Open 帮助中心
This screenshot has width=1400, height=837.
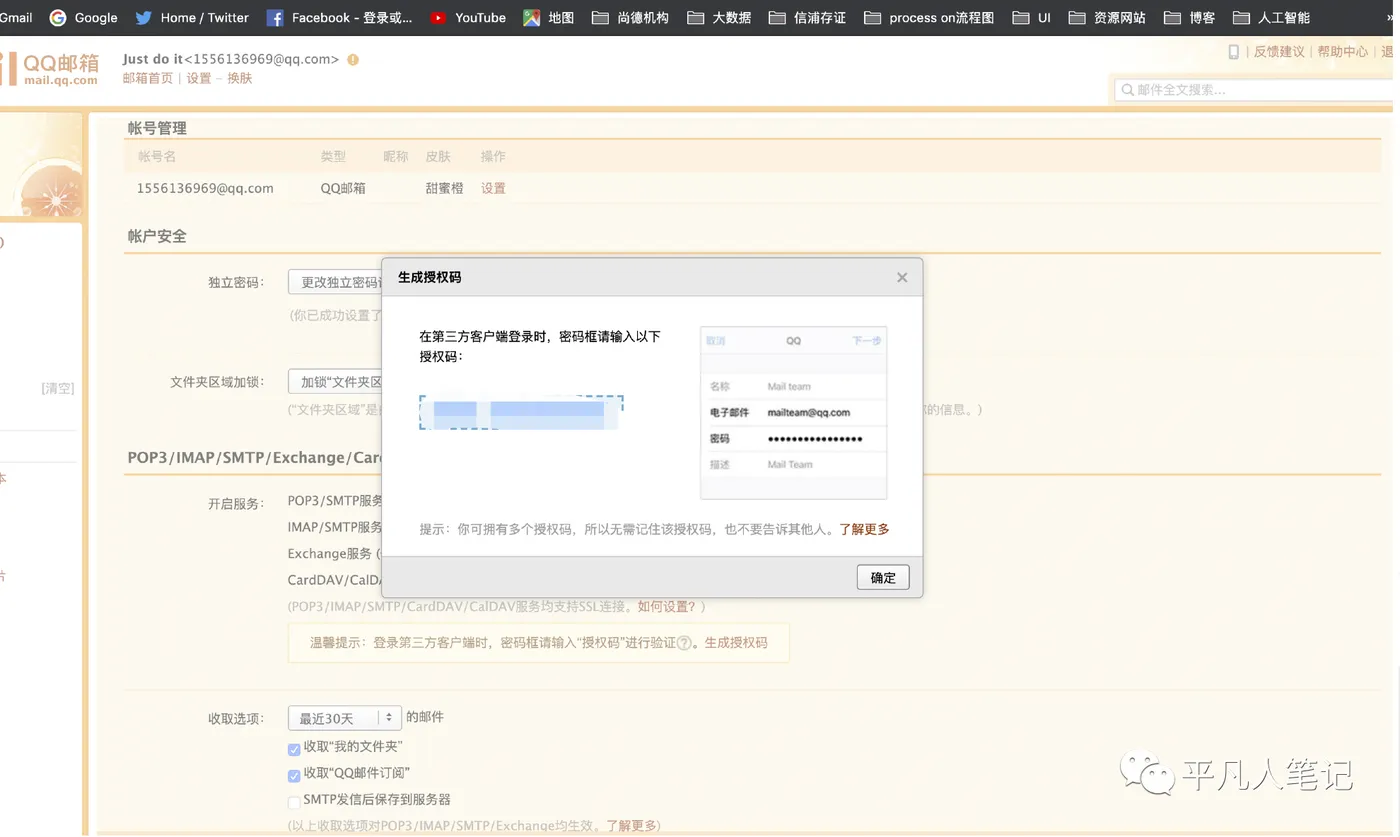pos(1343,51)
